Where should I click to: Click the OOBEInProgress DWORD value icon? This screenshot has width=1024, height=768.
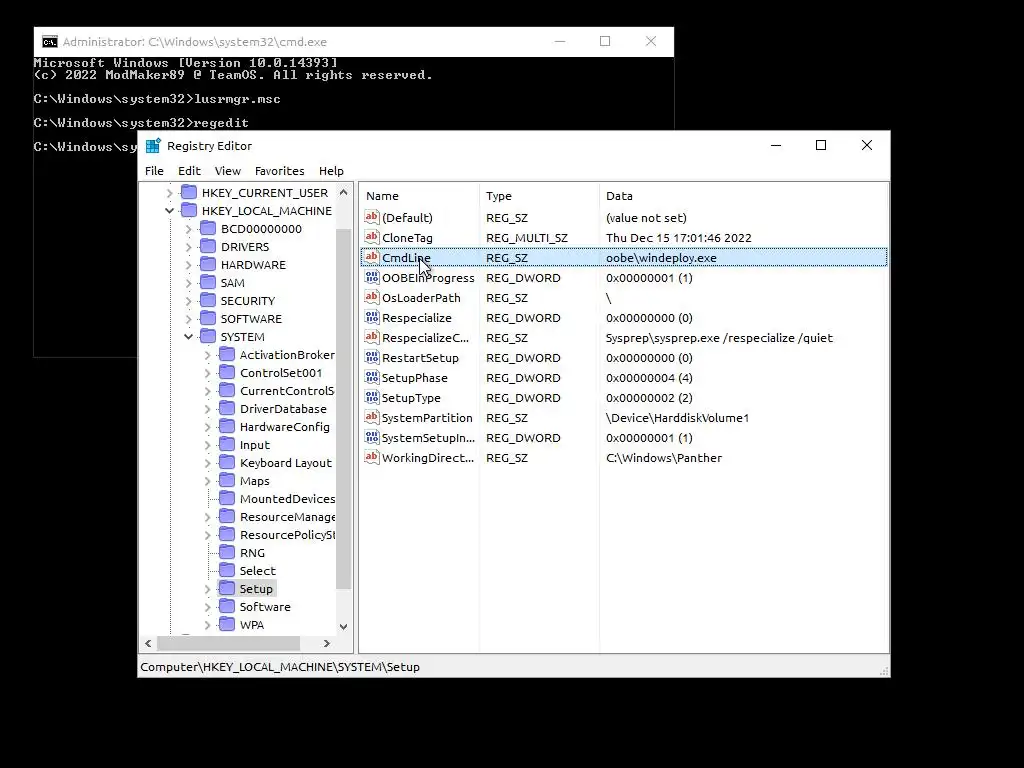(x=372, y=278)
